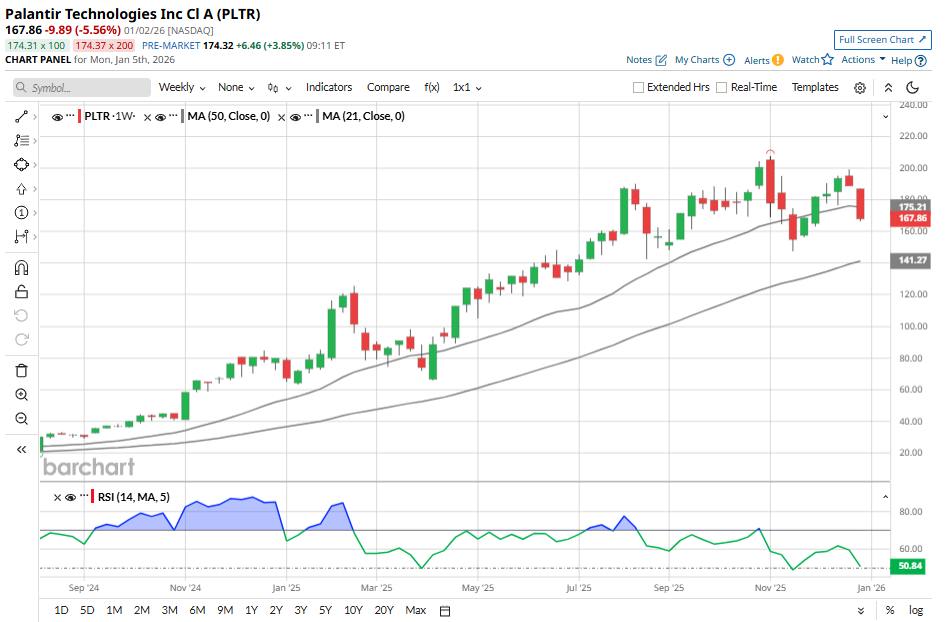Open the Fibonacci and text annotation tool
948x622 pixels.
(21, 140)
